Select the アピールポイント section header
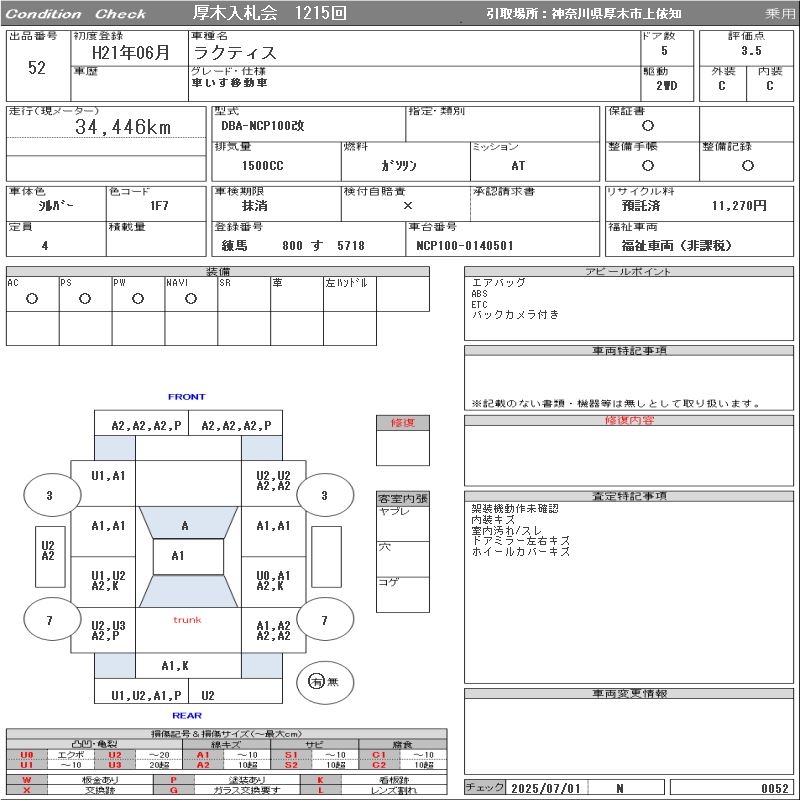The width and height of the screenshot is (800, 800). pyautogui.click(x=629, y=272)
